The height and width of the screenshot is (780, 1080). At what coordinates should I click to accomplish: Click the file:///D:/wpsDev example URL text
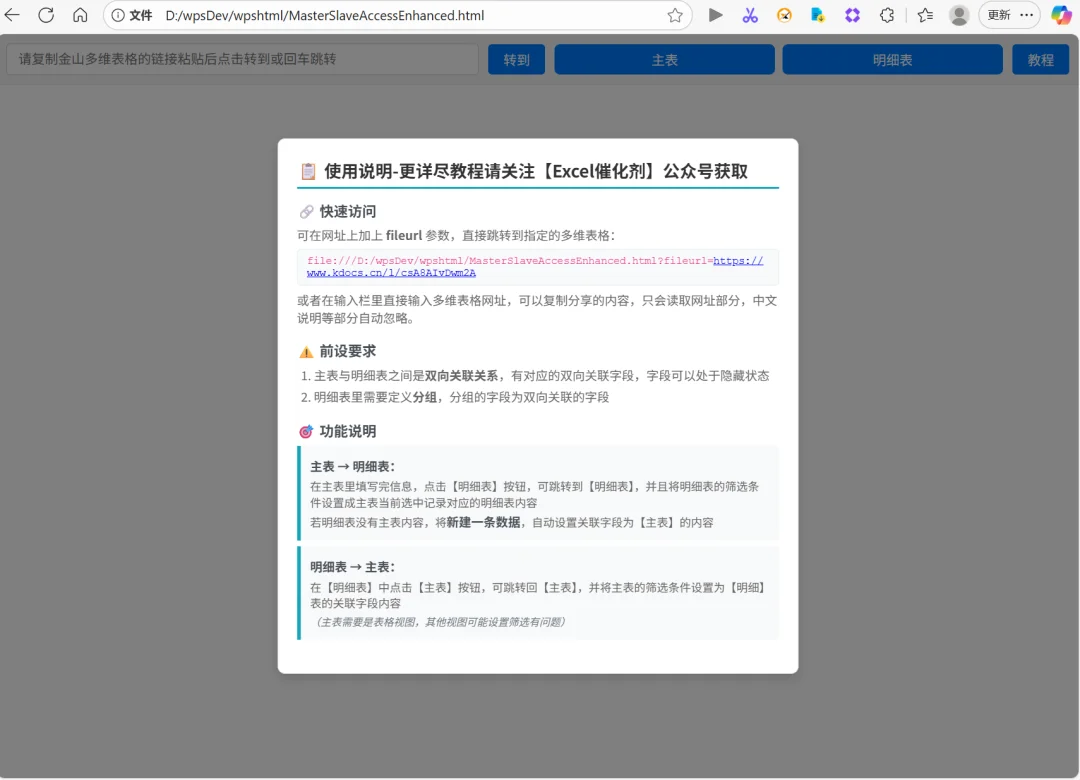(x=510, y=261)
